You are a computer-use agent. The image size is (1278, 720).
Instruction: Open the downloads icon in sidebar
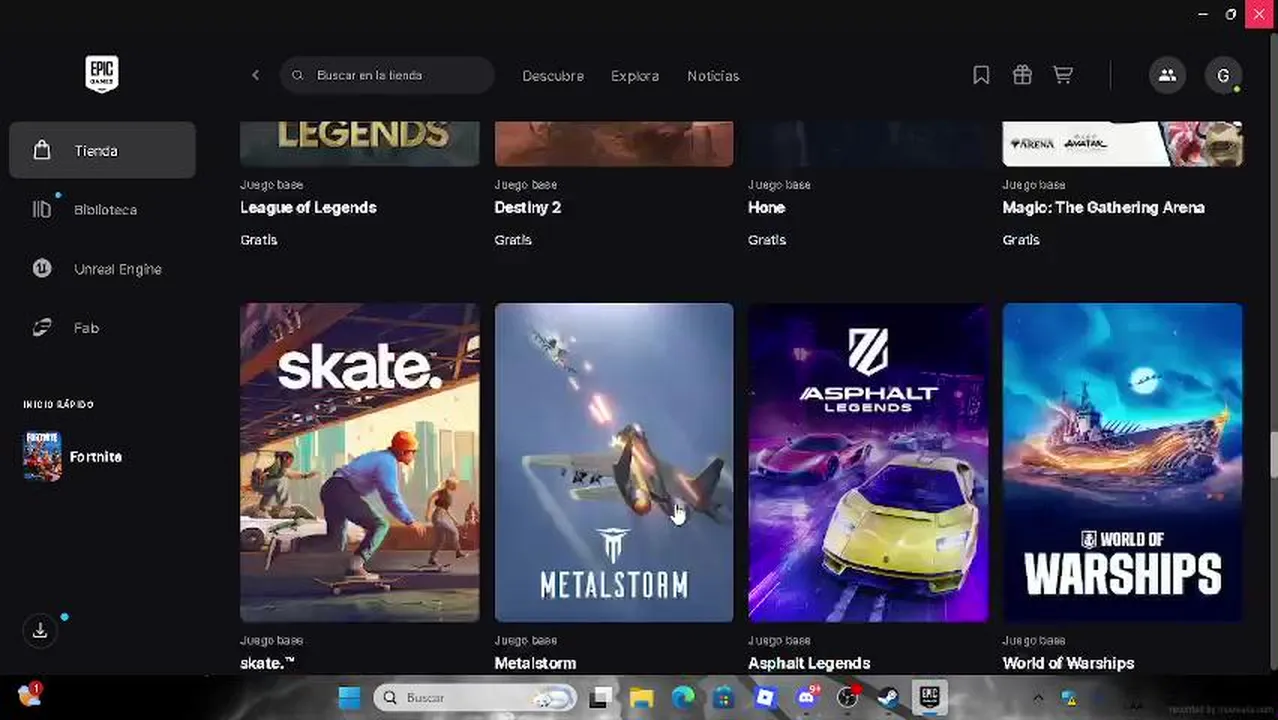(40, 630)
